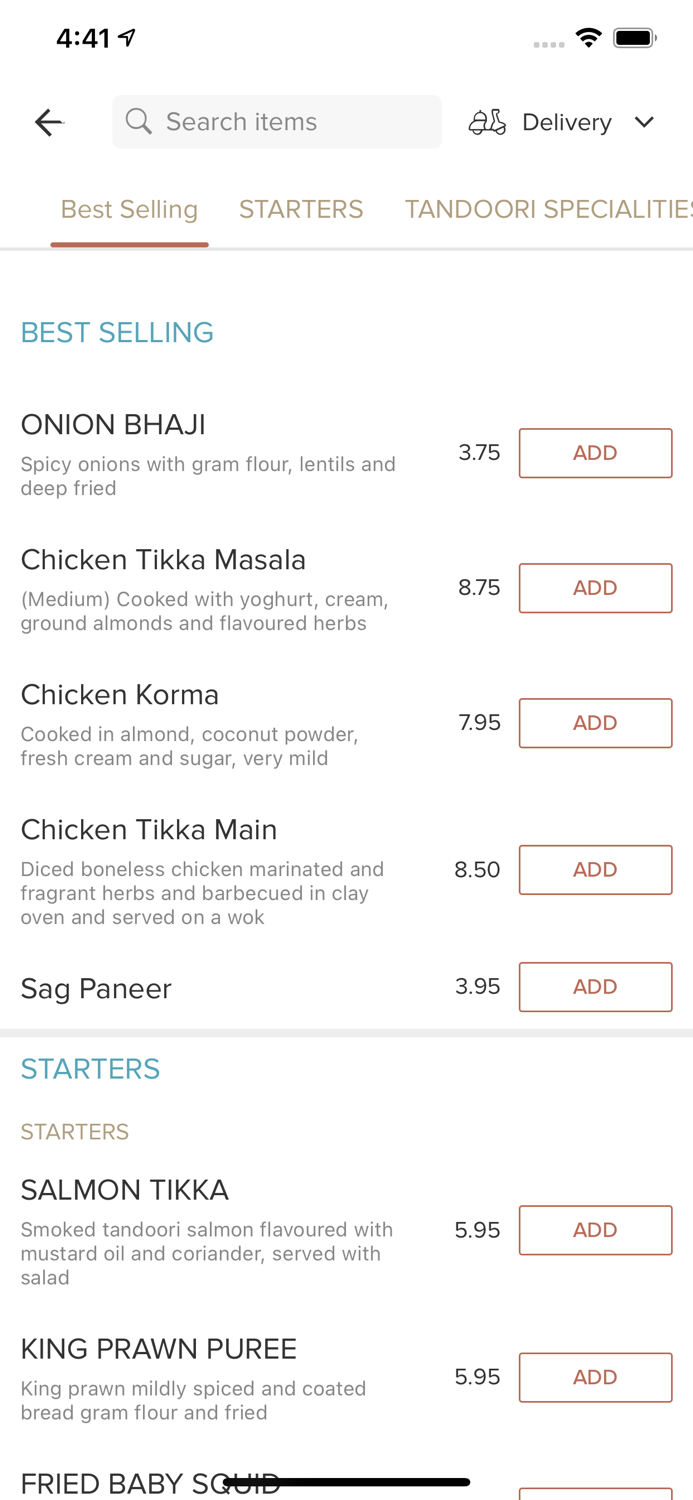Image resolution: width=693 pixels, height=1500 pixels.
Task: Focus the Search items field
Action: click(290, 122)
